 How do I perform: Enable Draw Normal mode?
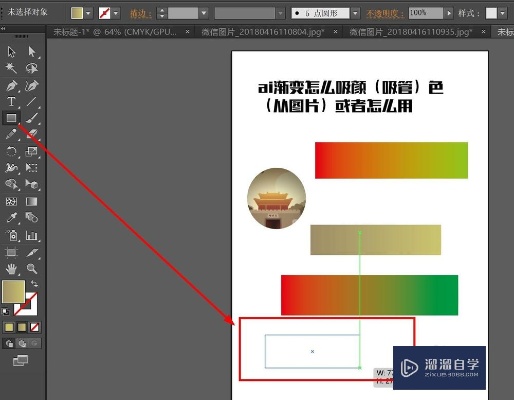coord(9,343)
